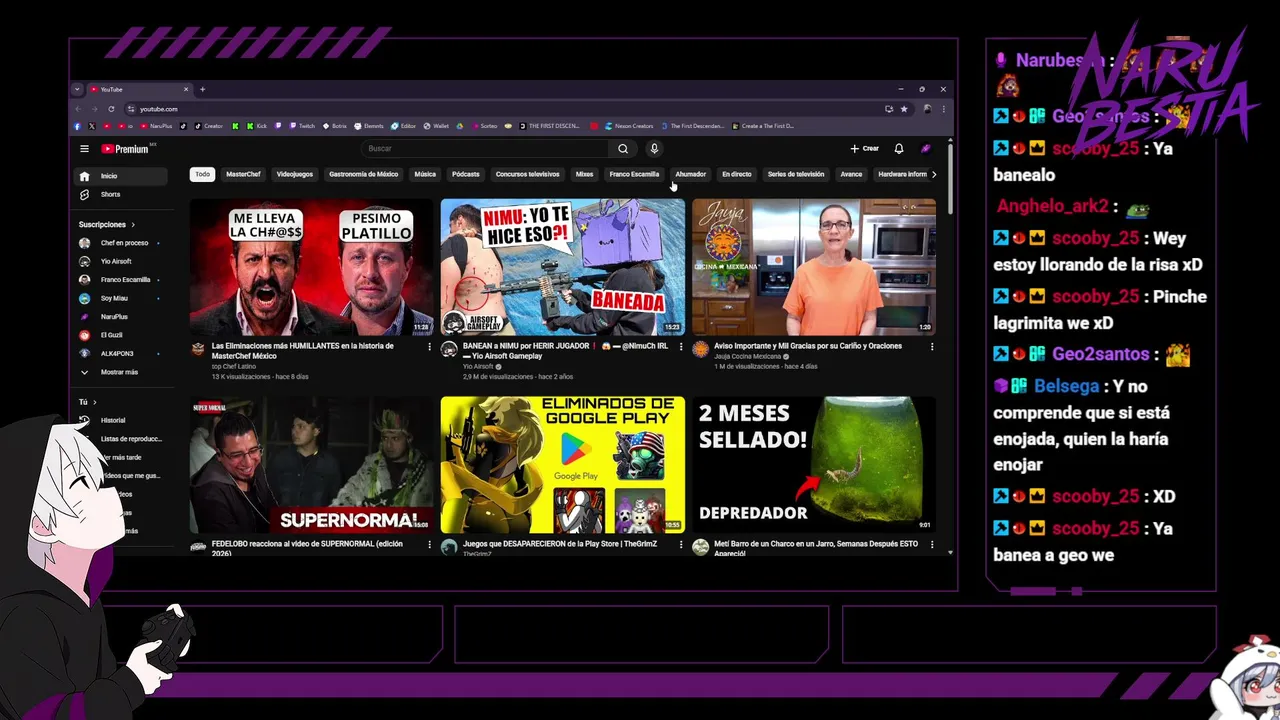Open Chef en proceso subscription

click(121, 243)
